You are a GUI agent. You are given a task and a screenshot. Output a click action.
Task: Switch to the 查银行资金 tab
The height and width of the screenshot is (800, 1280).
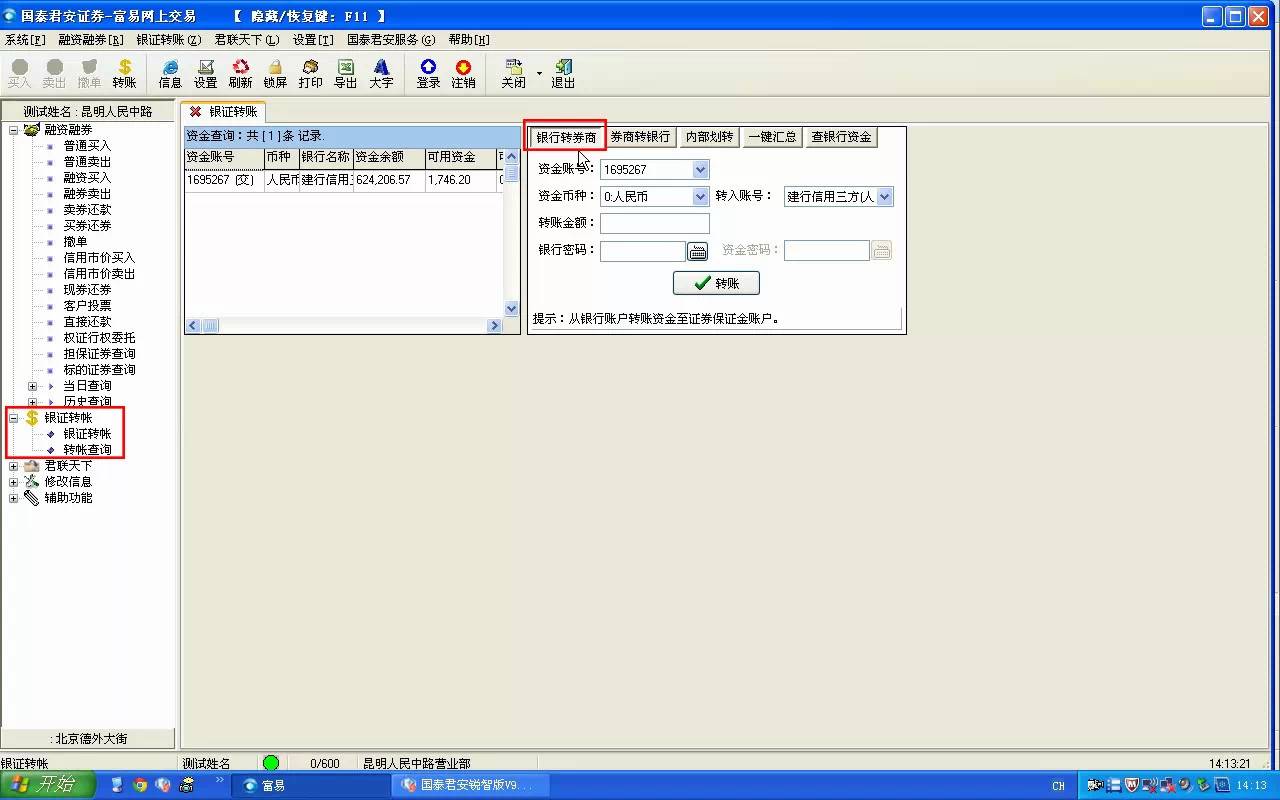point(841,137)
